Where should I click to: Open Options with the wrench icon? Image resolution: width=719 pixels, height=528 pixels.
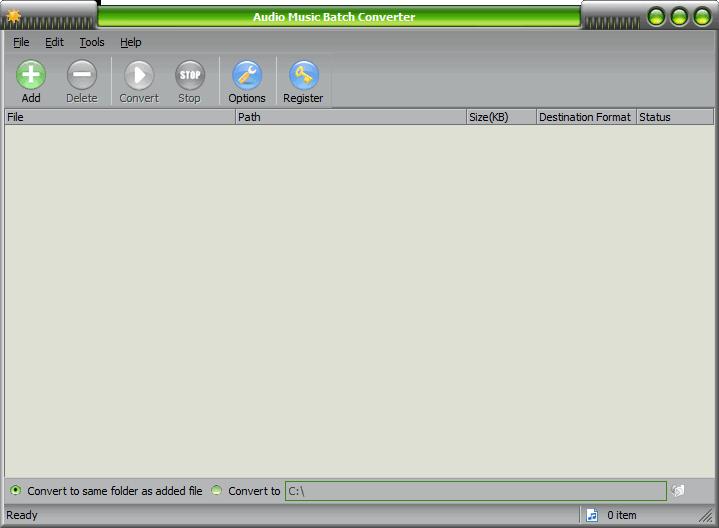point(247,75)
